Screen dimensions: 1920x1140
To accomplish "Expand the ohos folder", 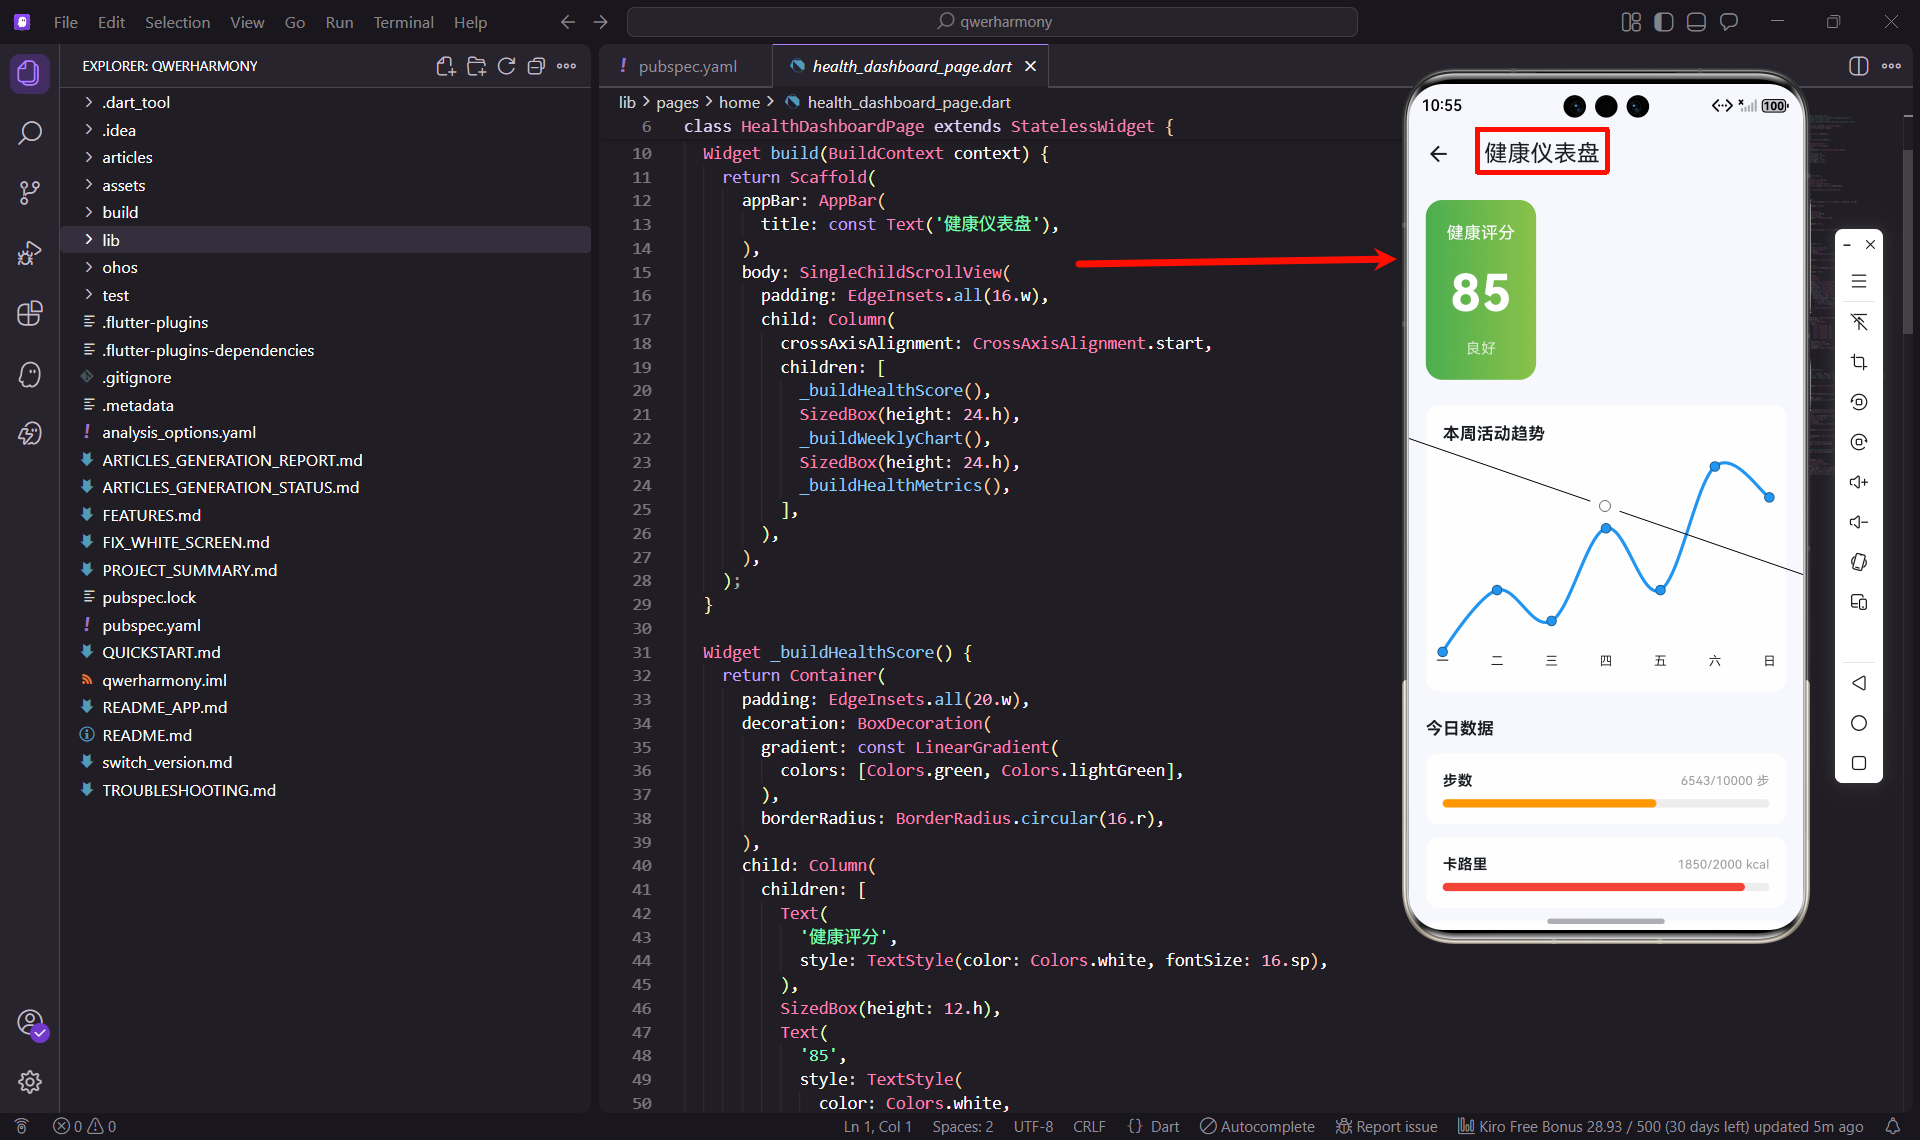I will point(119,267).
